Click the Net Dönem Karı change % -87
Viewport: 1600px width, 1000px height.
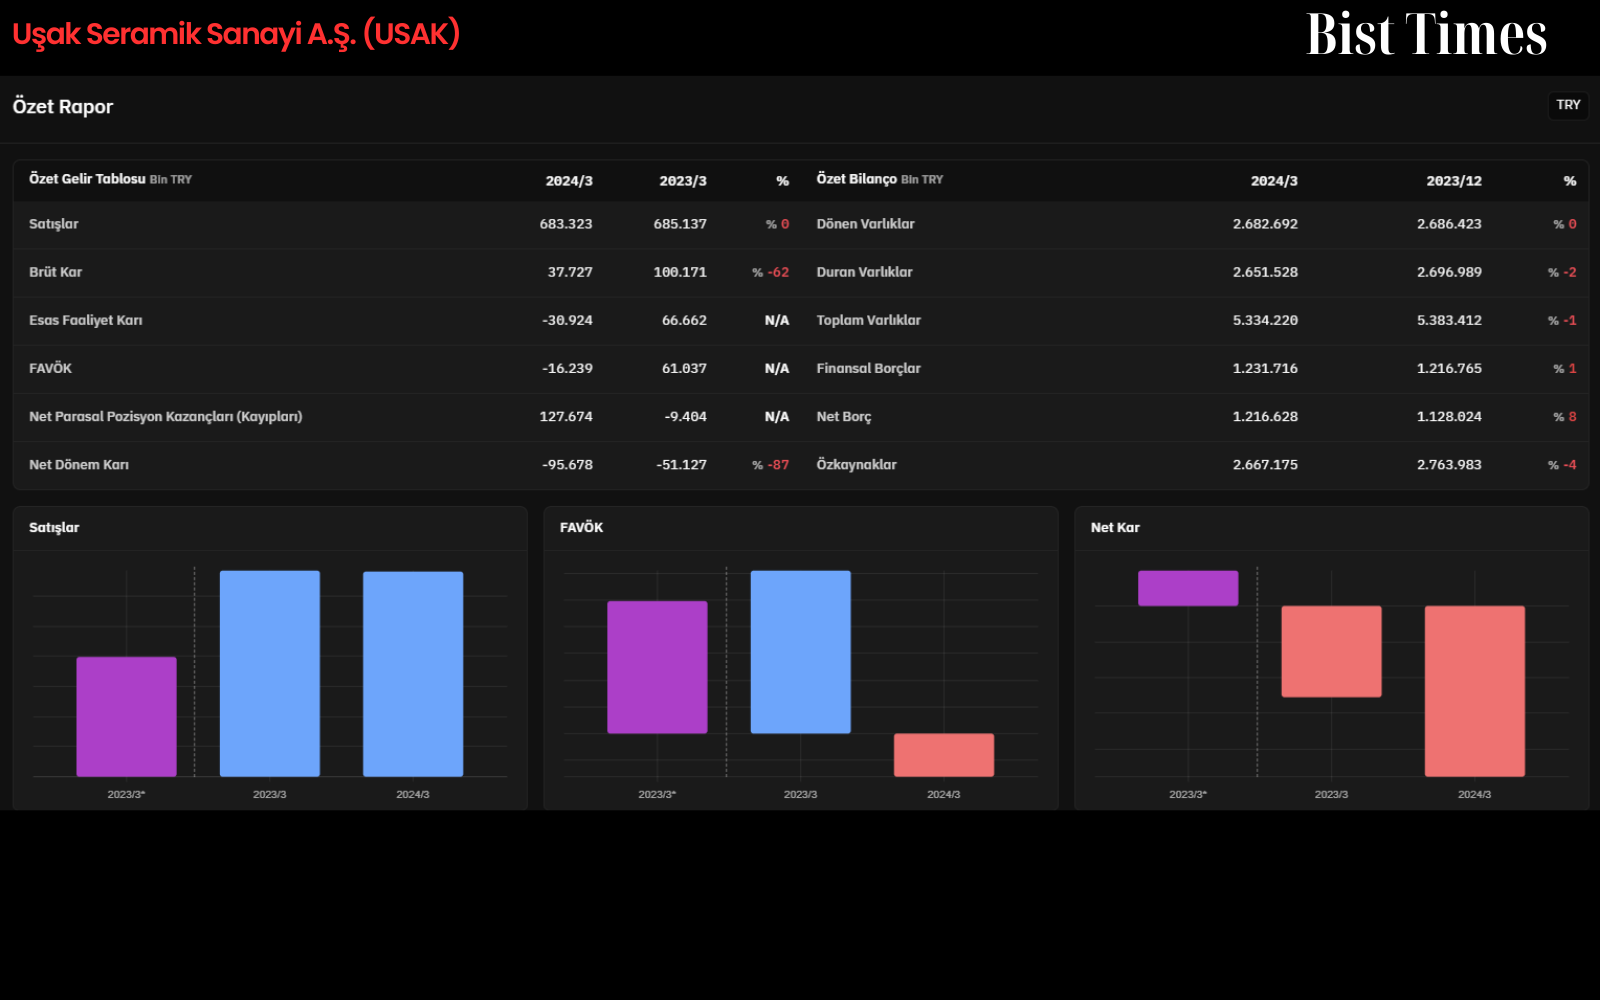770,465
